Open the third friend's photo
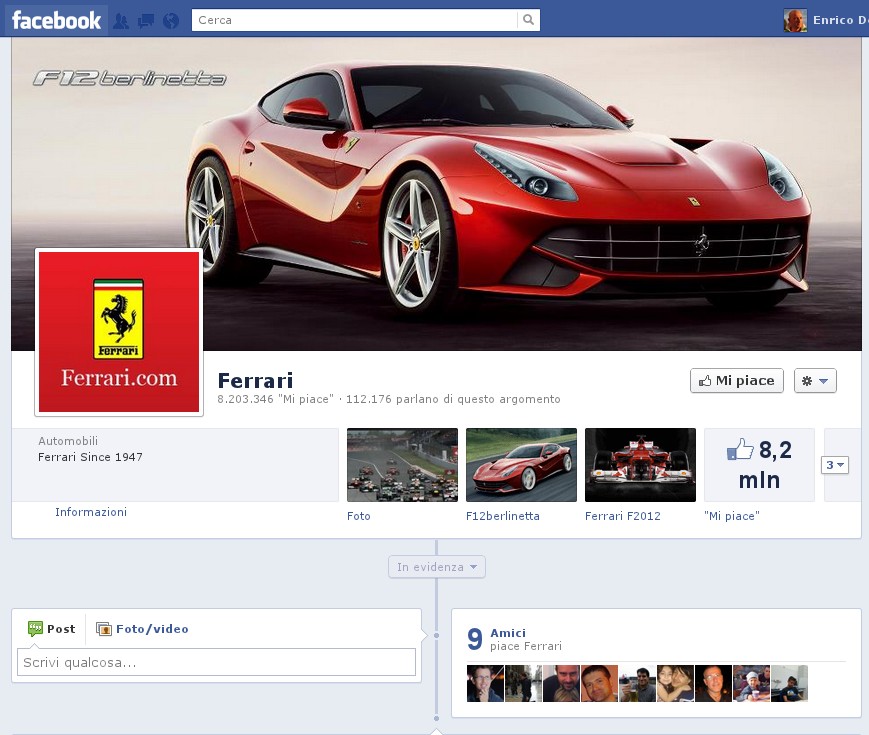Image resolution: width=869 pixels, height=735 pixels. (561, 683)
